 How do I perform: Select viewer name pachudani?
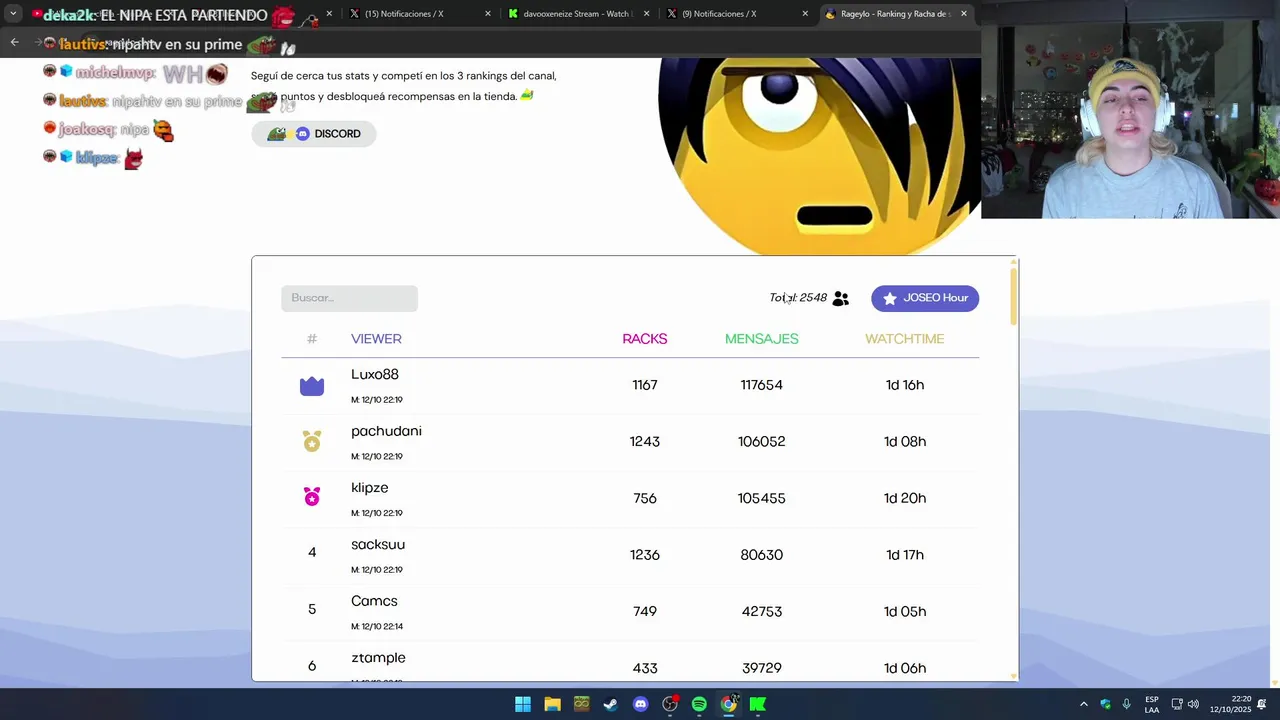pos(386,431)
